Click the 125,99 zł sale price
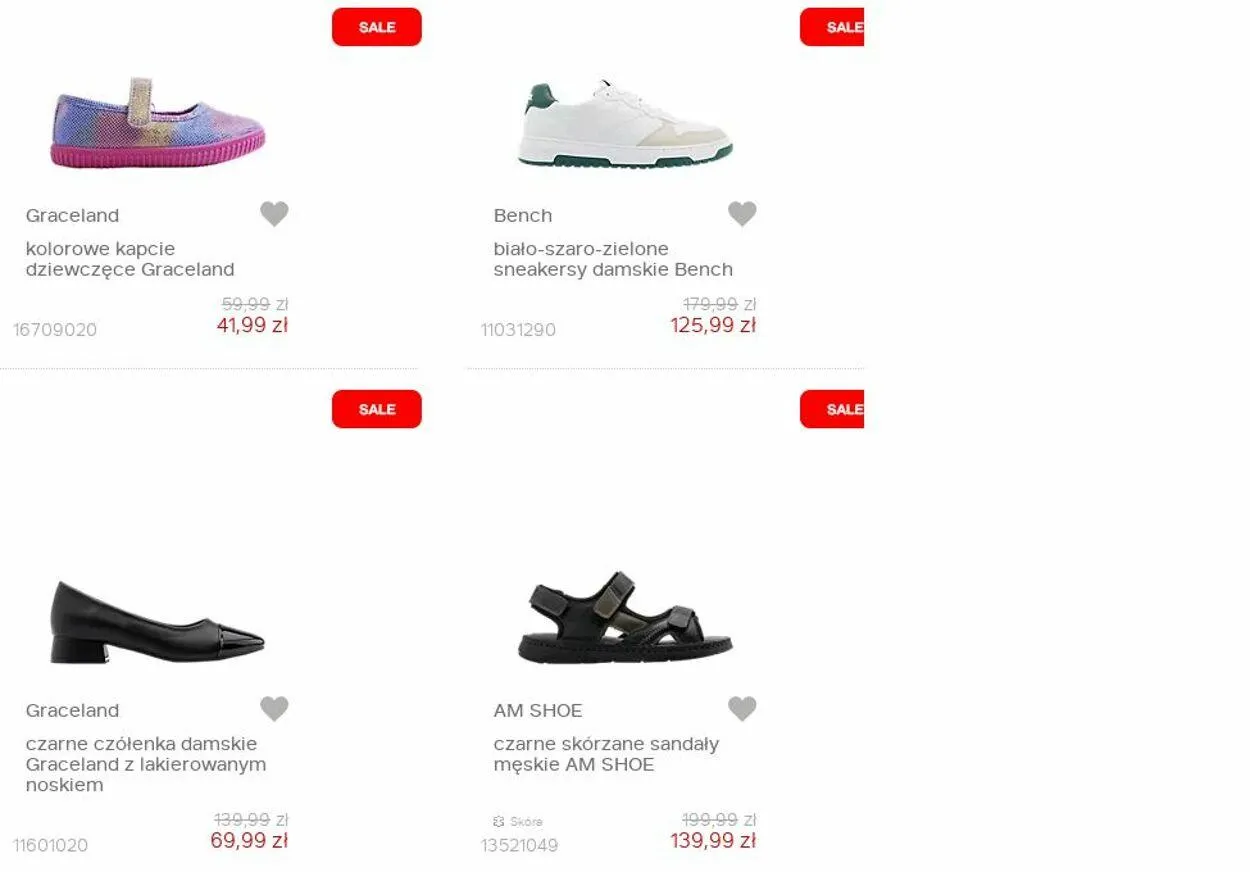 [713, 326]
